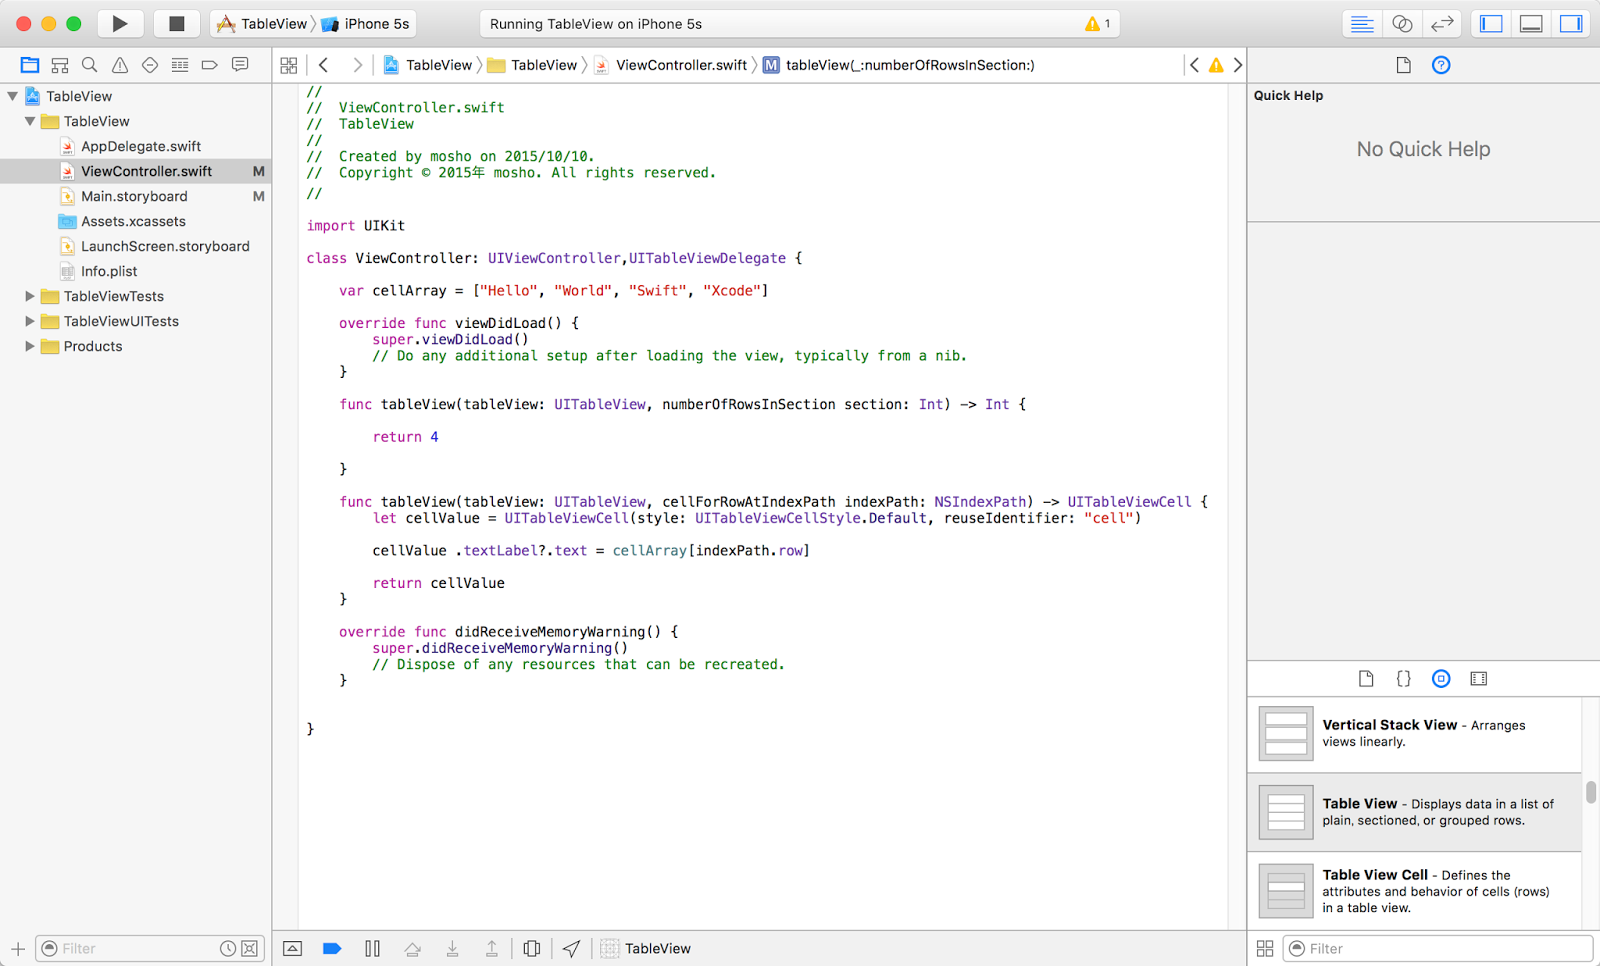Expand the TableViewTests folder

point(30,296)
